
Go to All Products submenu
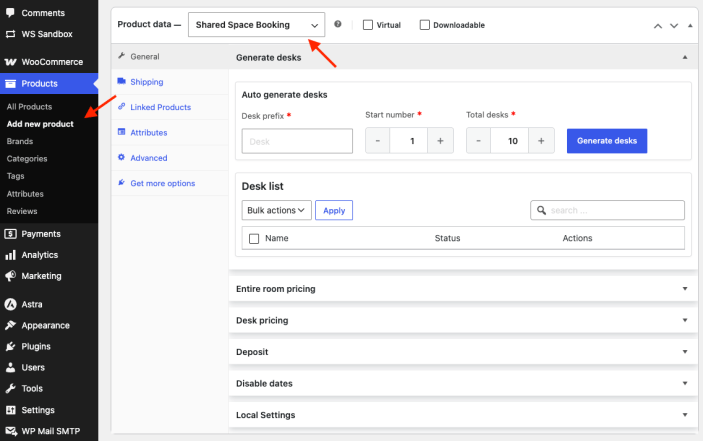click(29, 107)
